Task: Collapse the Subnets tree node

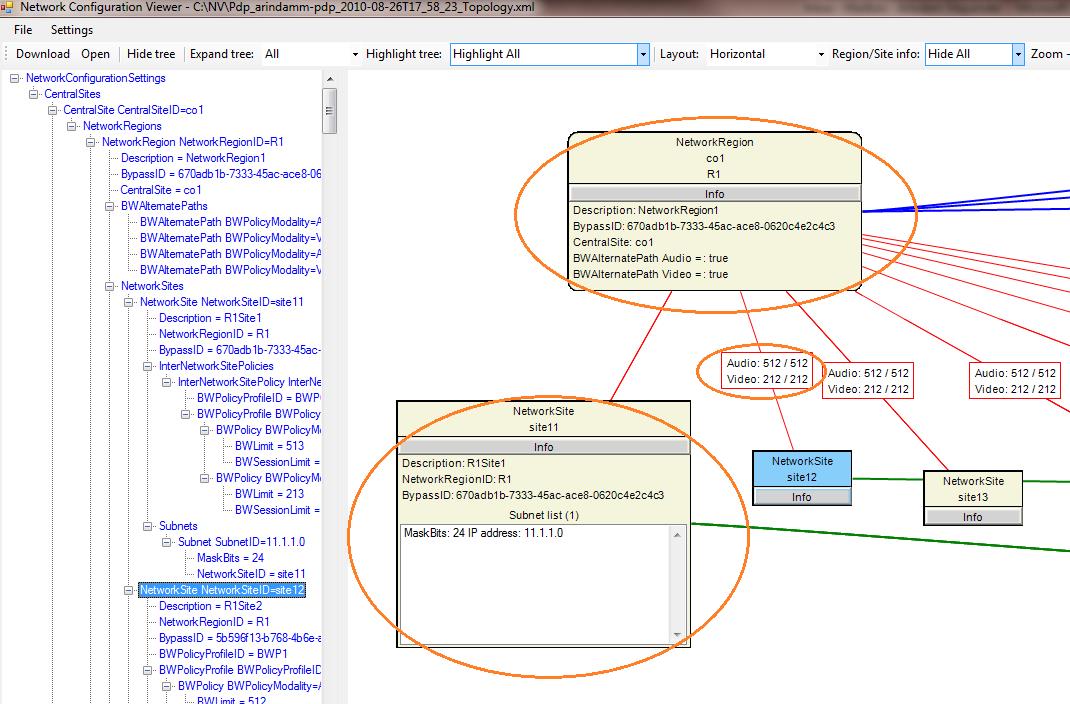Action: 148,526
